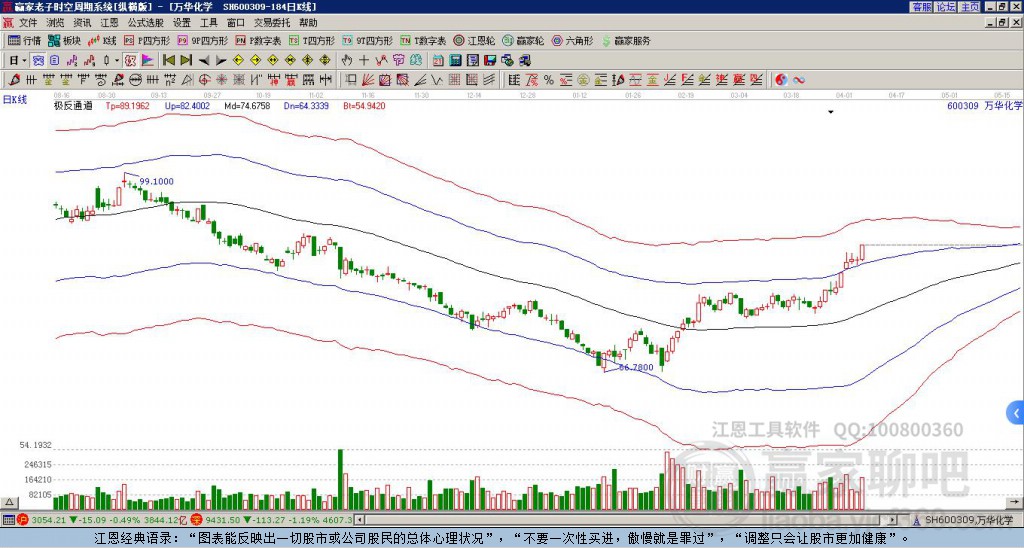Open the calendar date icon
The width and height of the screenshot is (1024, 548).
(x=438, y=61)
